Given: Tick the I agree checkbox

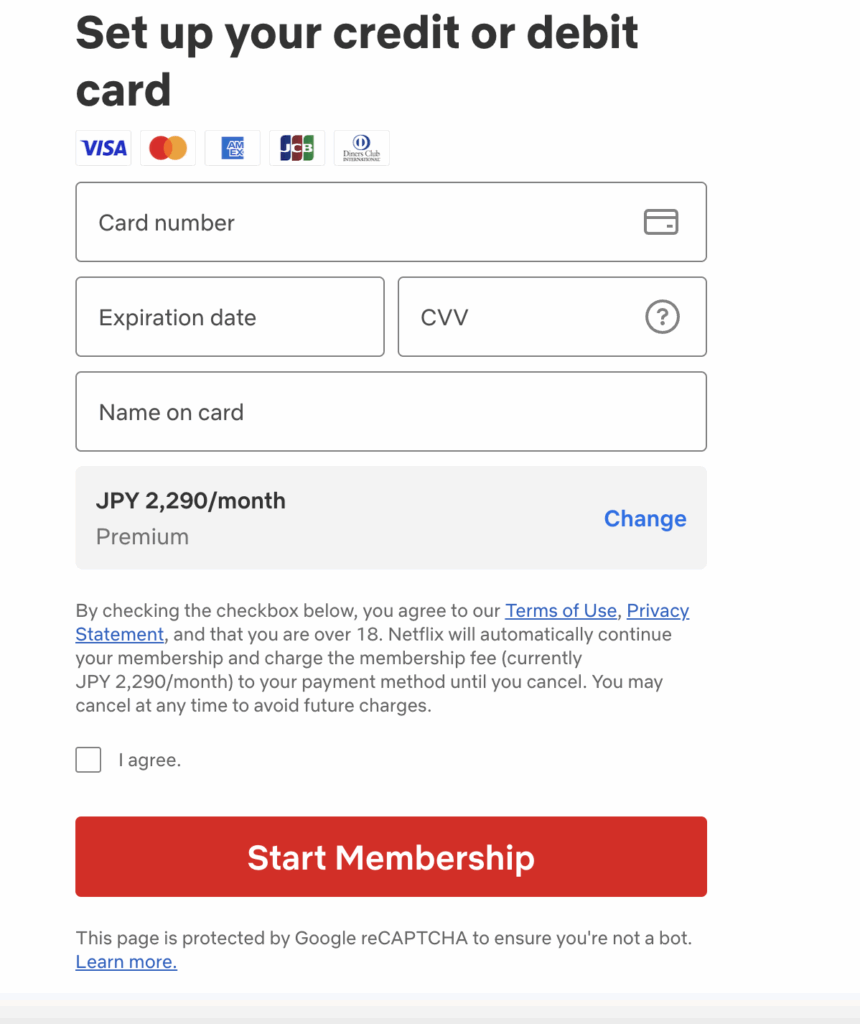Looking at the screenshot, I should coord(89,760).
